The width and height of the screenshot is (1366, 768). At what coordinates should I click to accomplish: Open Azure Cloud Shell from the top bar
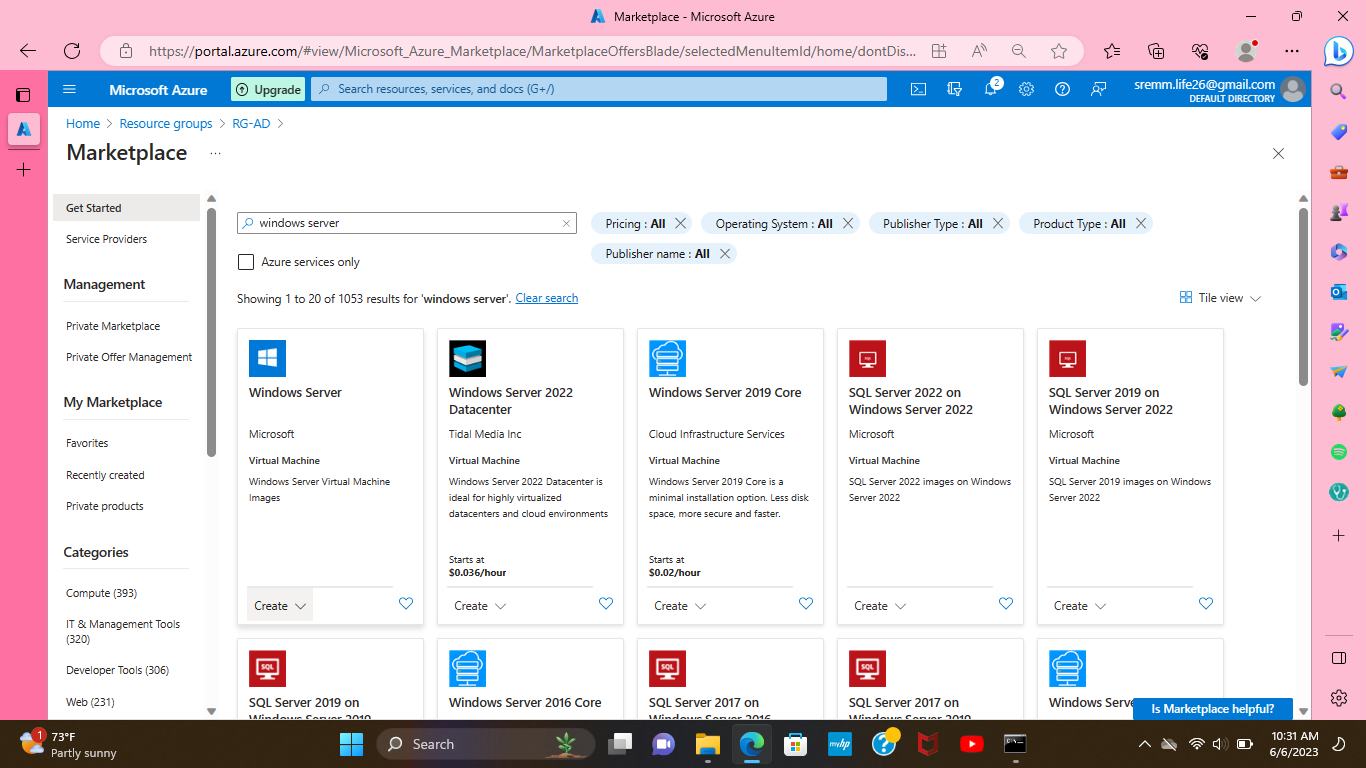point(918,89)
